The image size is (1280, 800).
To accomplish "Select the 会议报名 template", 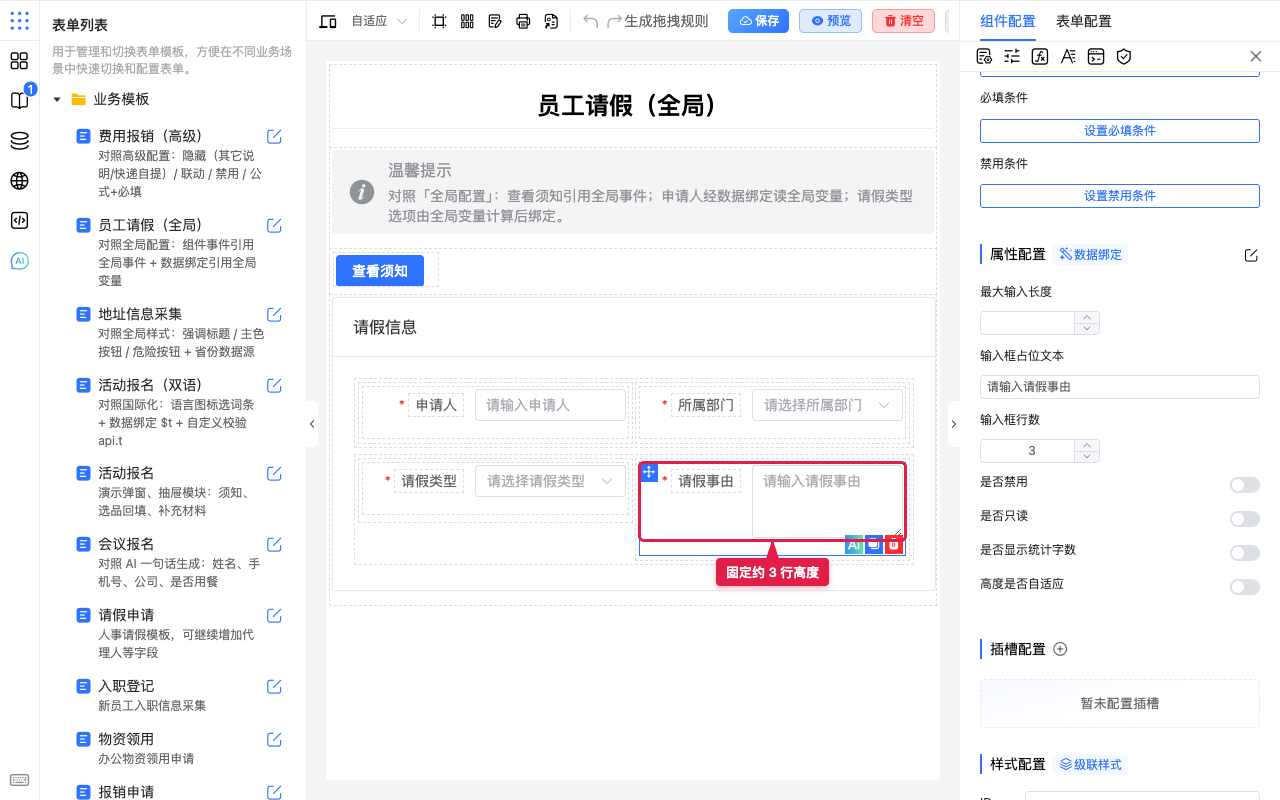I will click(x=170, y=563).
